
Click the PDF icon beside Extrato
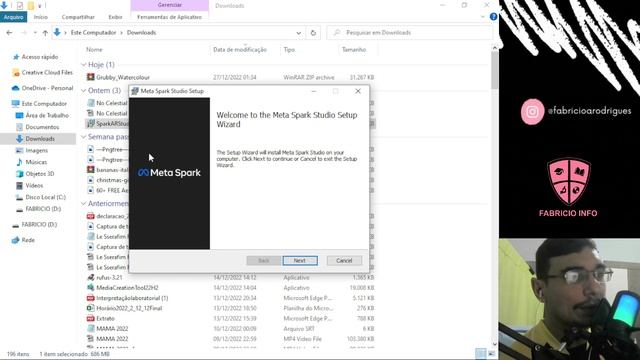[x=91, y=318]
